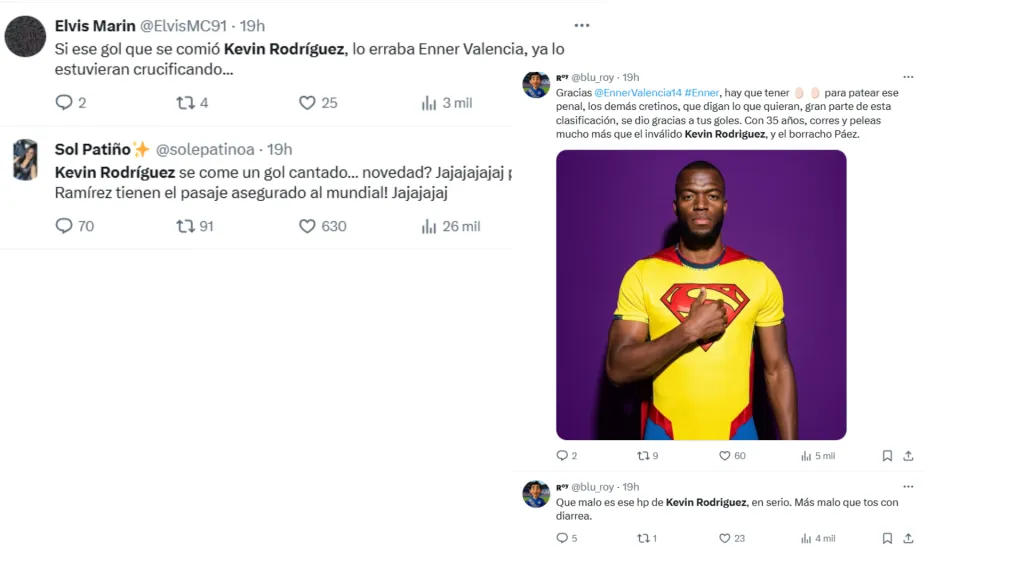Image resolution: width=1024 pixels, height=576 pixels.
Task: Reply to Elvis Marin's tweet
Action: [64, 102]
